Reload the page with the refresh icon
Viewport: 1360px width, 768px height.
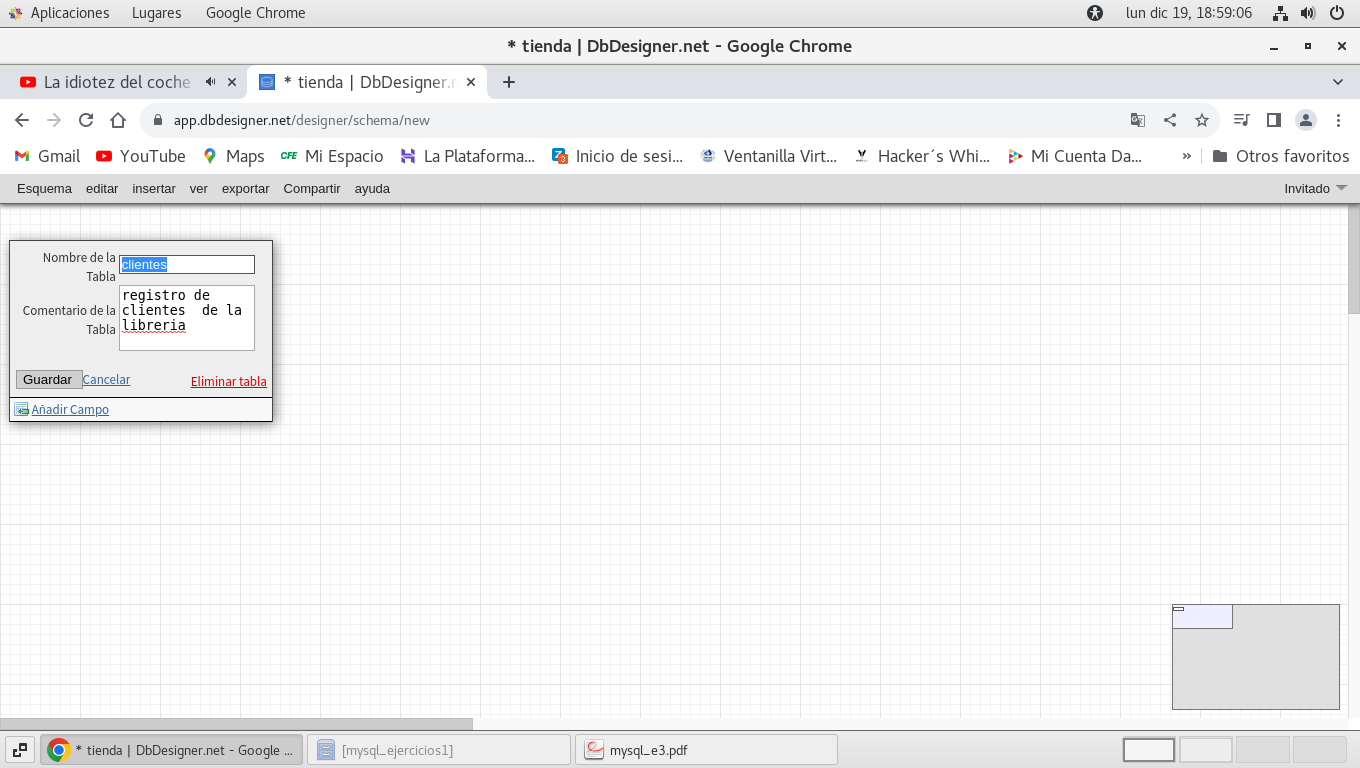[86, 120]
